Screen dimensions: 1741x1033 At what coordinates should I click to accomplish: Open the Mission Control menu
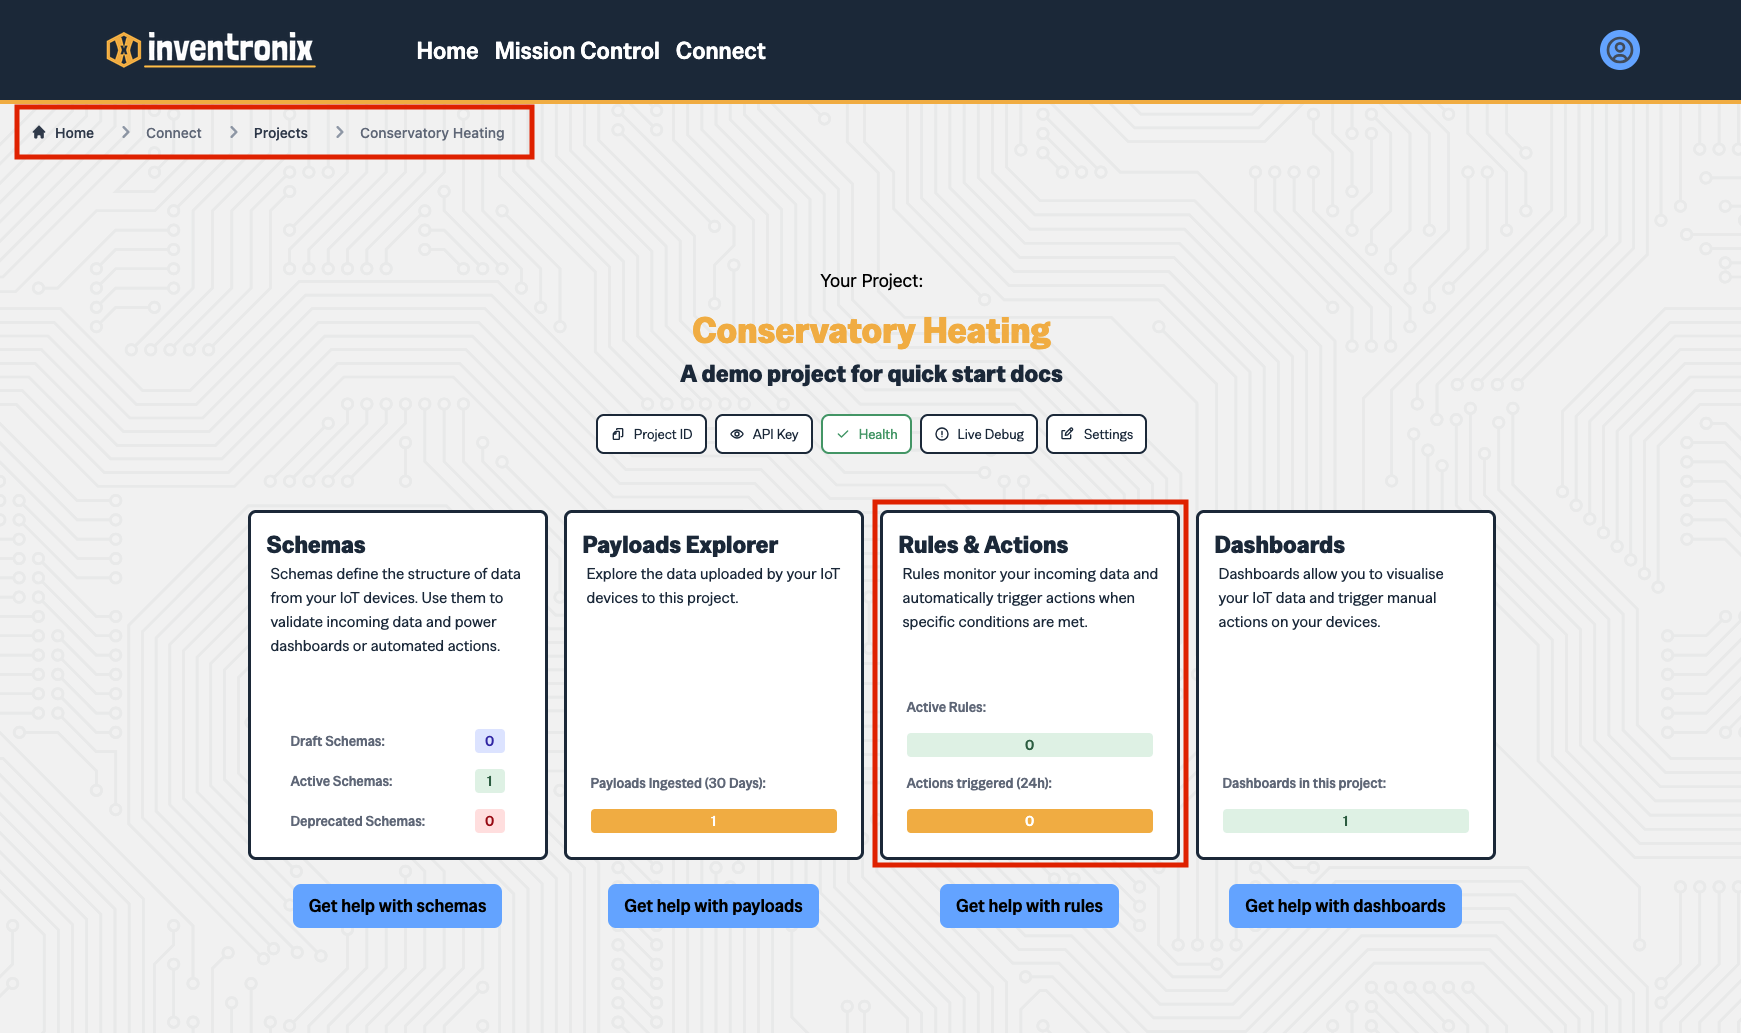click(576, 51)
